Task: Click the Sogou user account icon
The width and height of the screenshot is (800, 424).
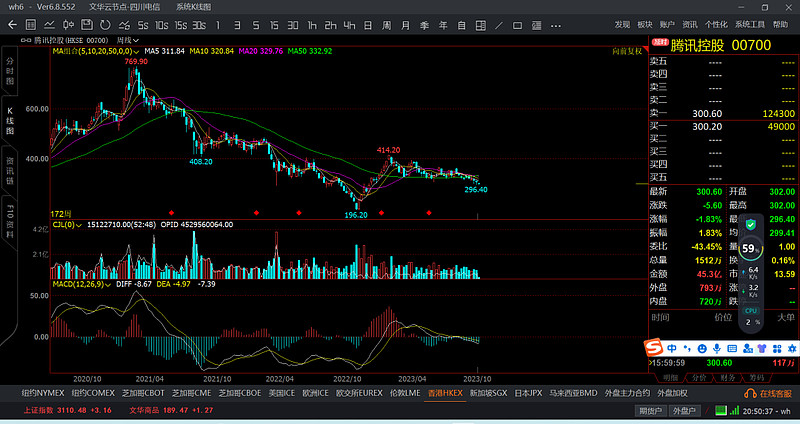Action: tap(747, 348)
